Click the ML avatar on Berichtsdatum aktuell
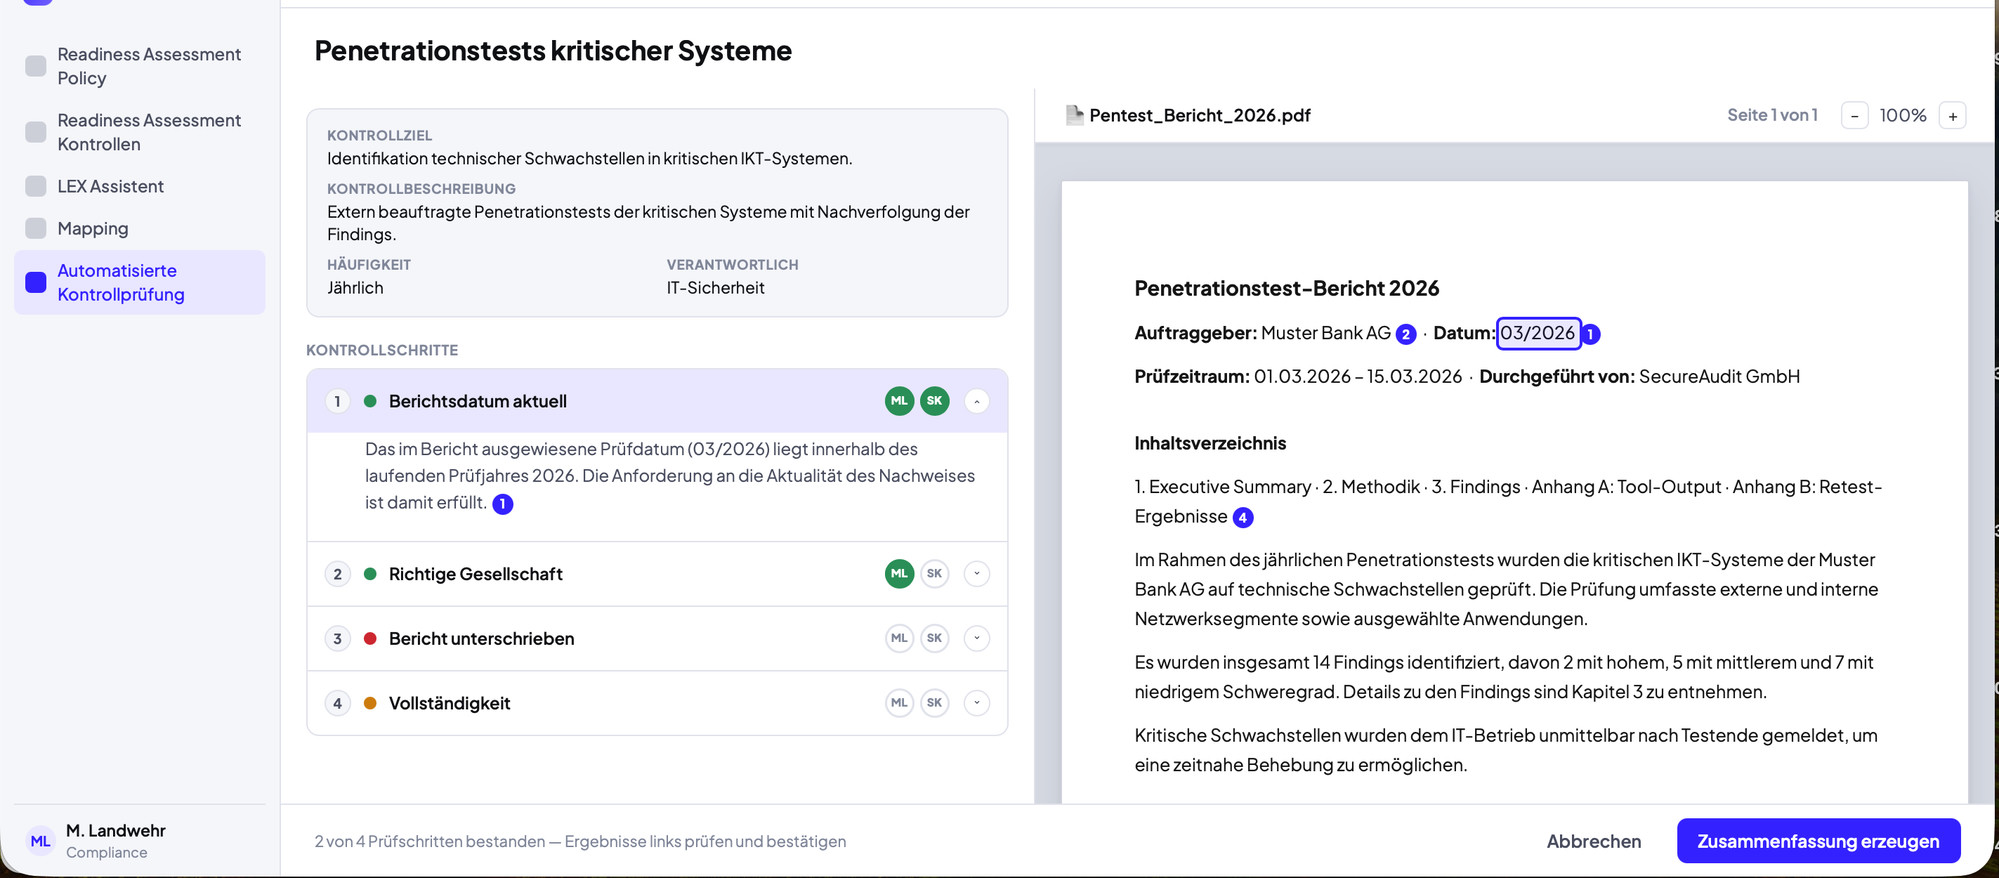Screen dimensions: 1999x878 point(899,401)
